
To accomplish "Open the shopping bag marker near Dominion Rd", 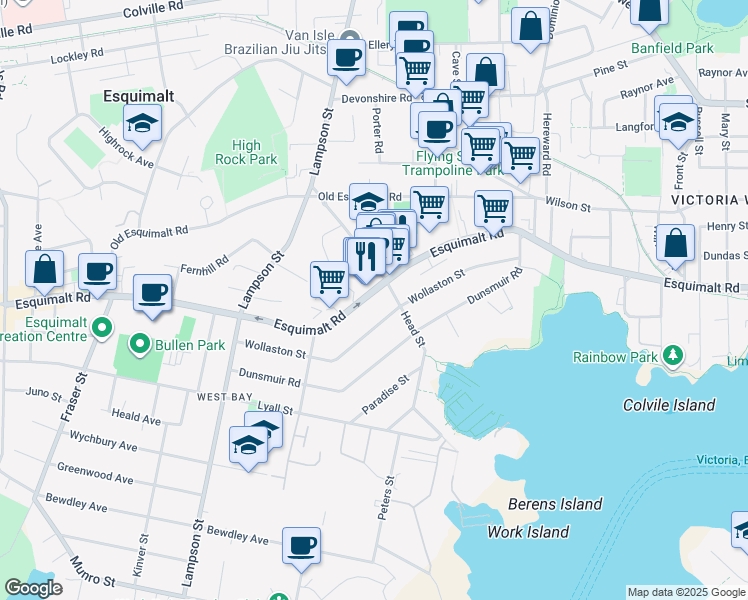I will [530, 29].
